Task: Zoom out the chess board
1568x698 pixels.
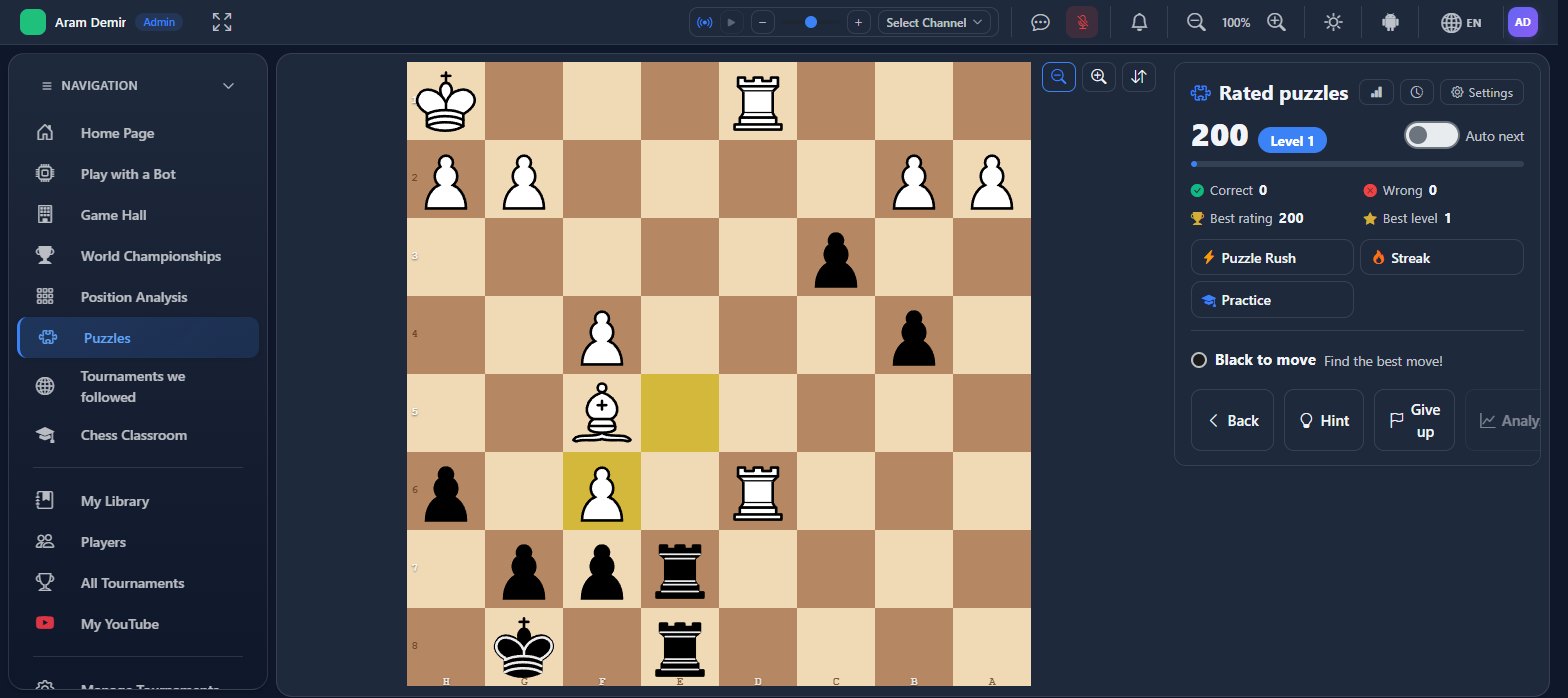Action: tap(1059, 76)
